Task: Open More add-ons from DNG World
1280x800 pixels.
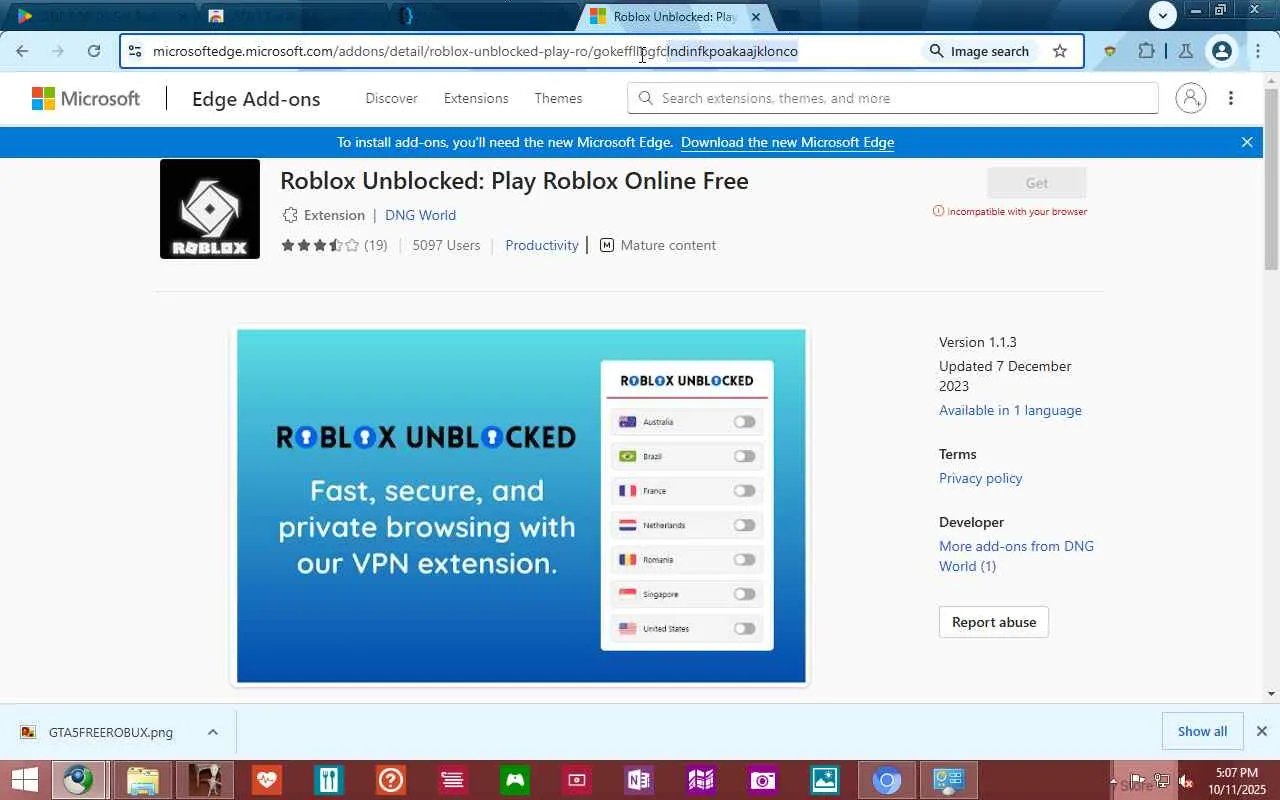Action: pos(1016,556)
